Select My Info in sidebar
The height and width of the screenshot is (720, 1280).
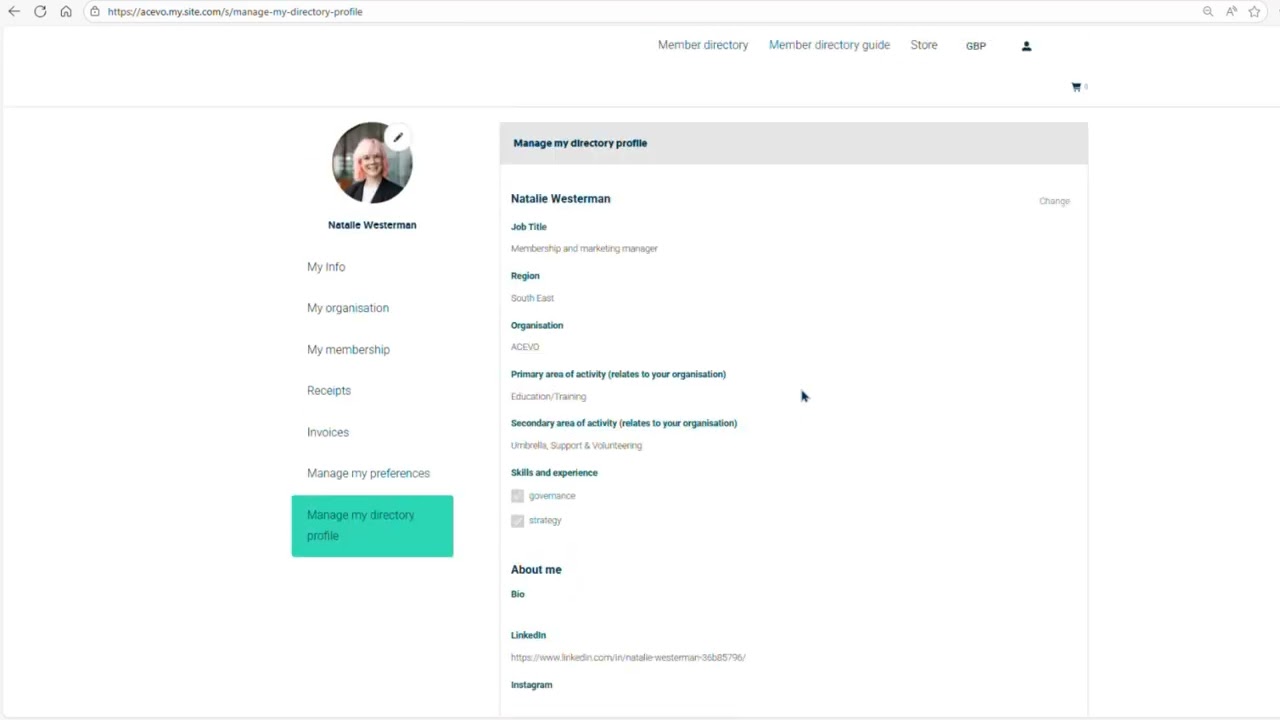(326, 267)
